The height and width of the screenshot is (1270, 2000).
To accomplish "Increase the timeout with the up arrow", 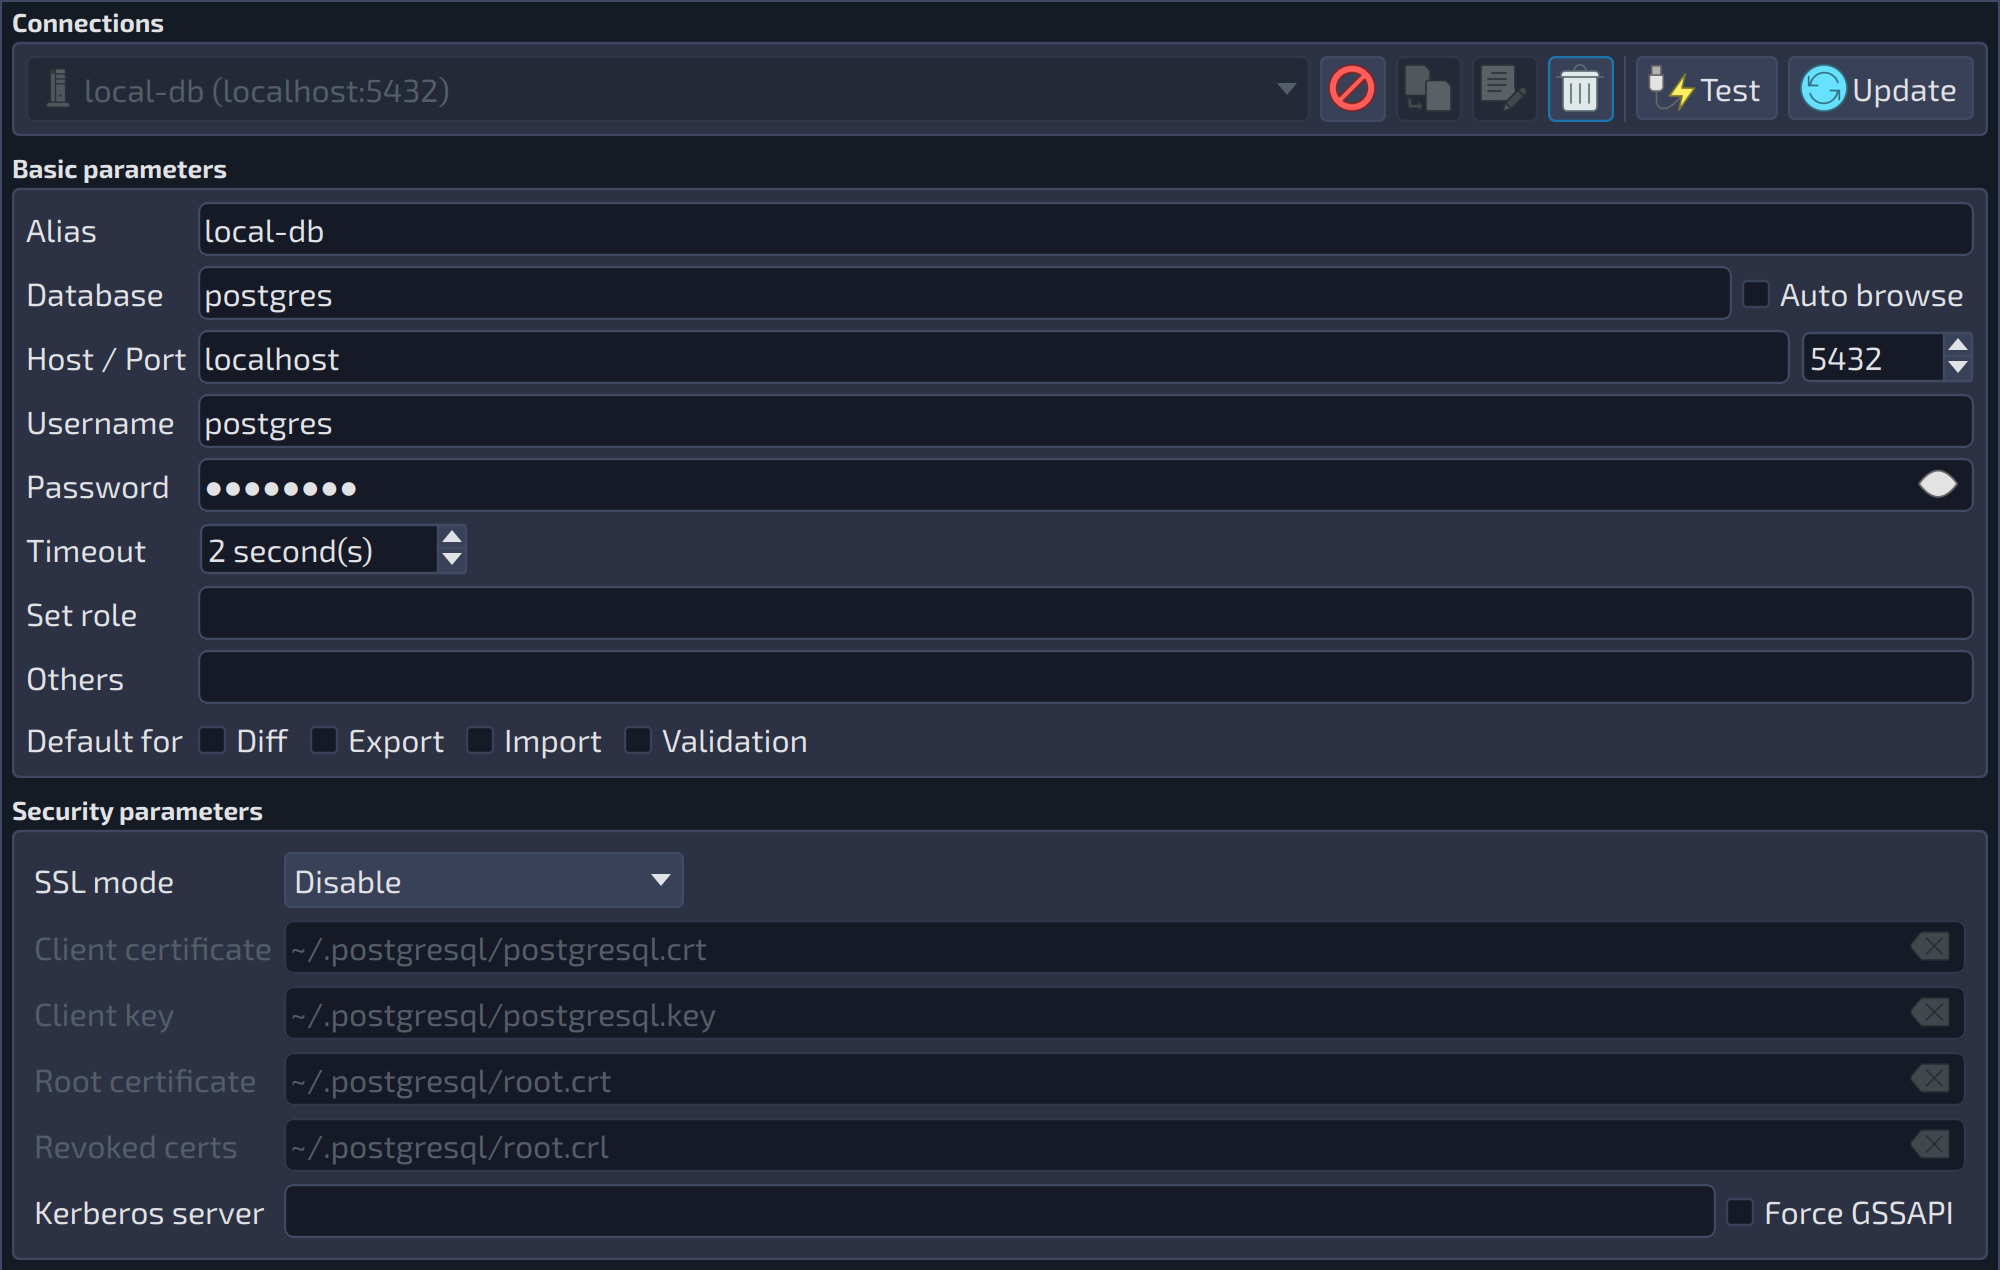I will (x=452, y=538).
